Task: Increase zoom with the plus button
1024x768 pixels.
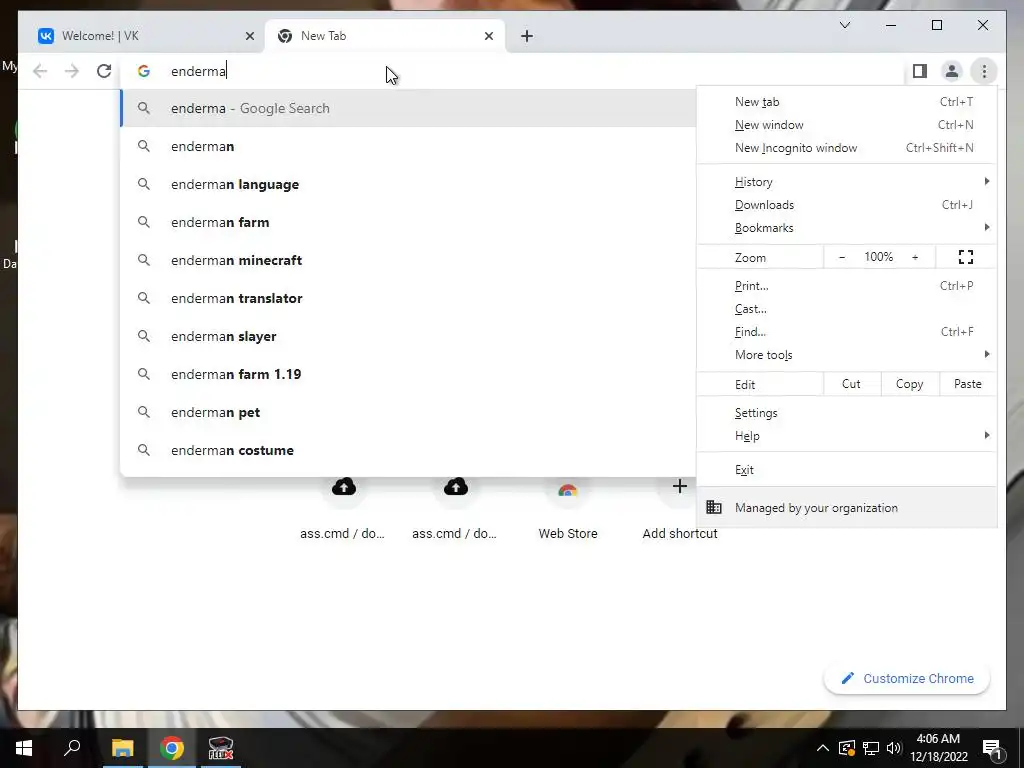Action: 915,257
